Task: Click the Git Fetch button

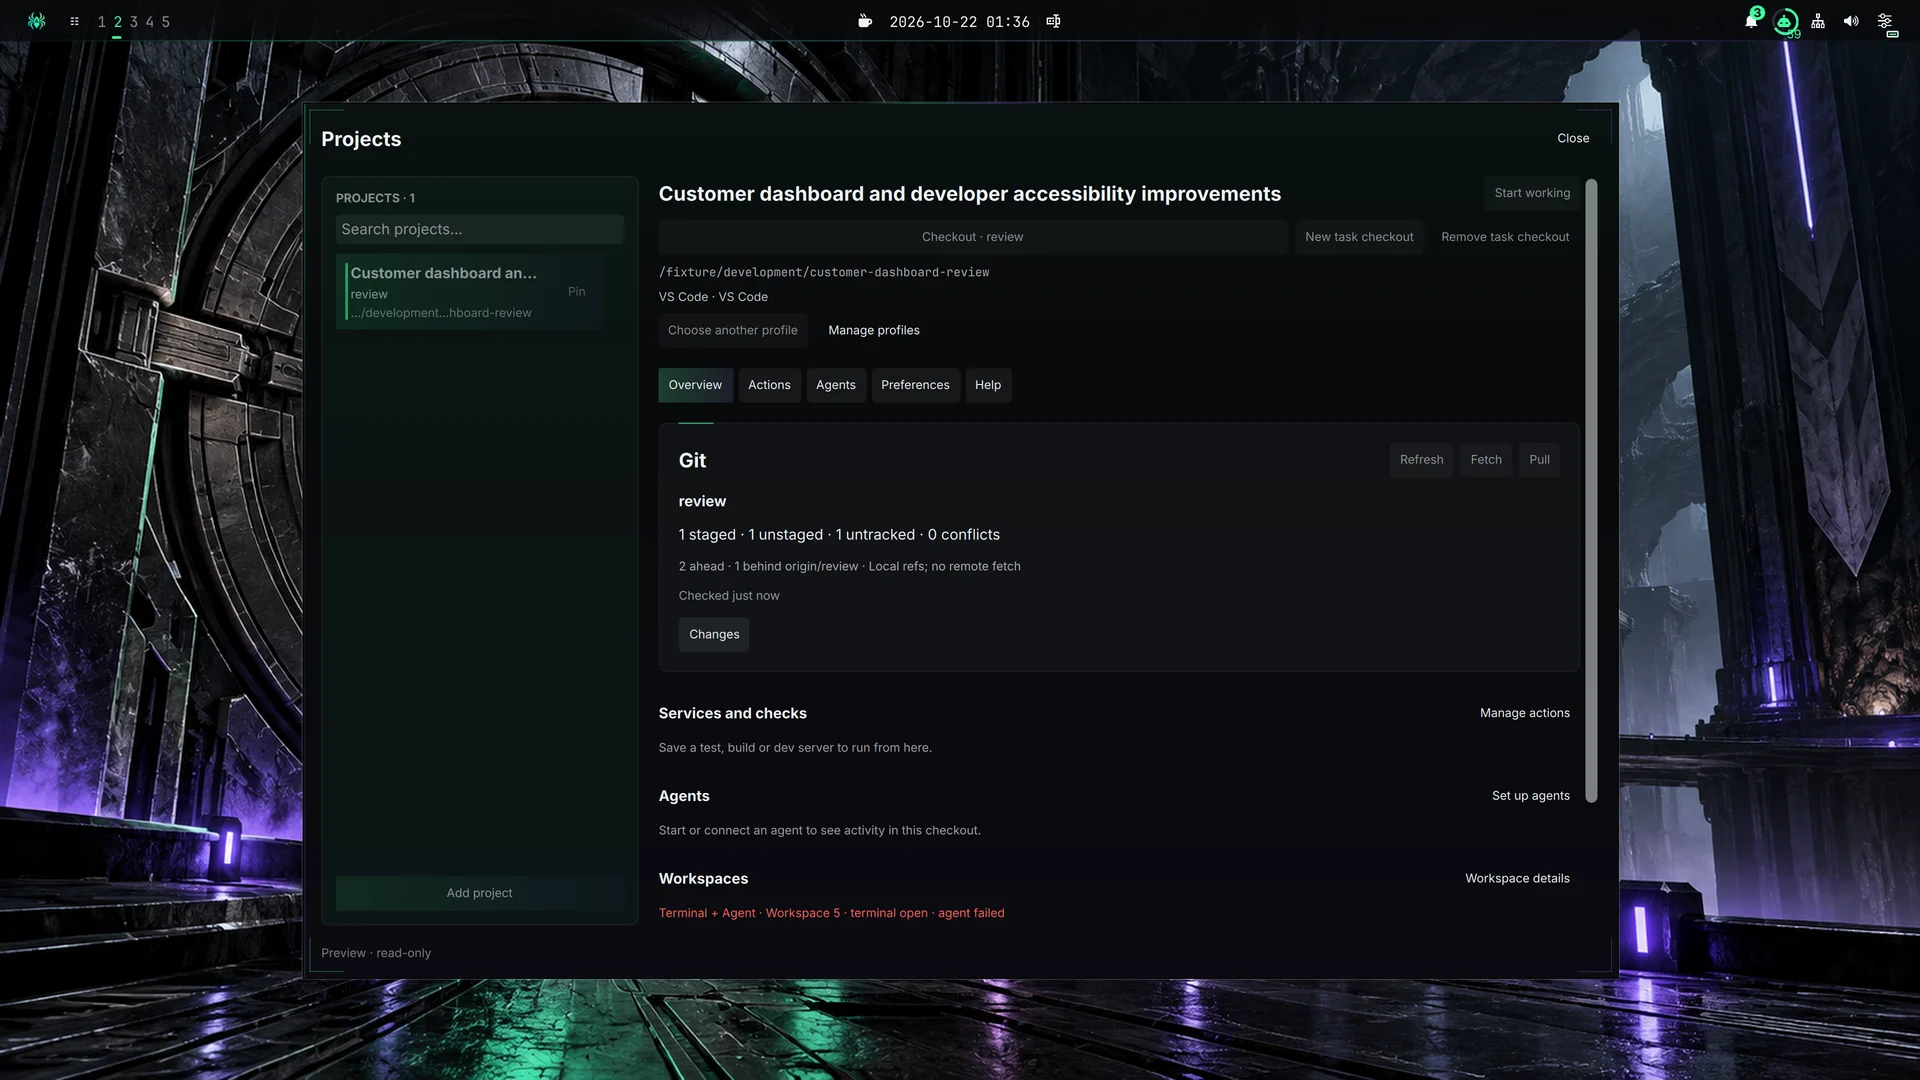Action: tap(1486, 460)
